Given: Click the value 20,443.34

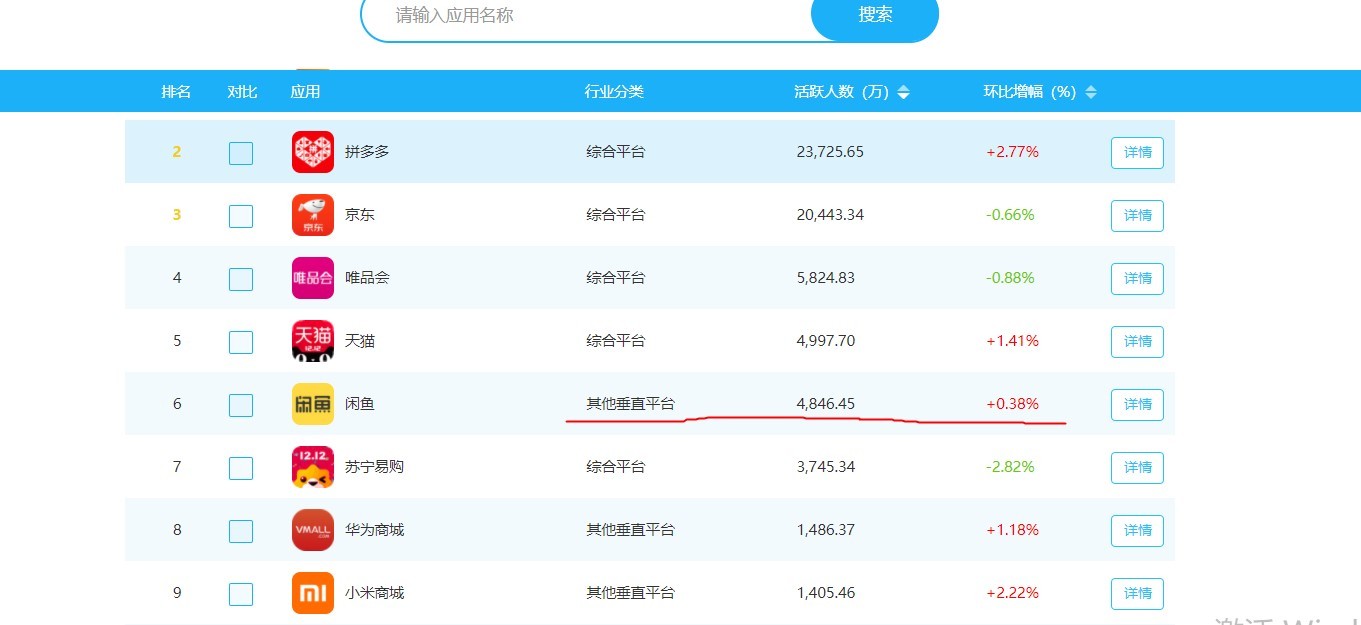Looking at the screenshot, I should [x=830, y=215].
